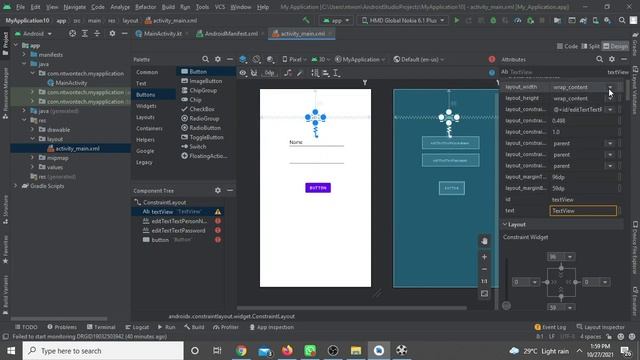640x360 pixels.
Task: Search the Palette with the magnifier icon
Action: (x=205, y=60)
